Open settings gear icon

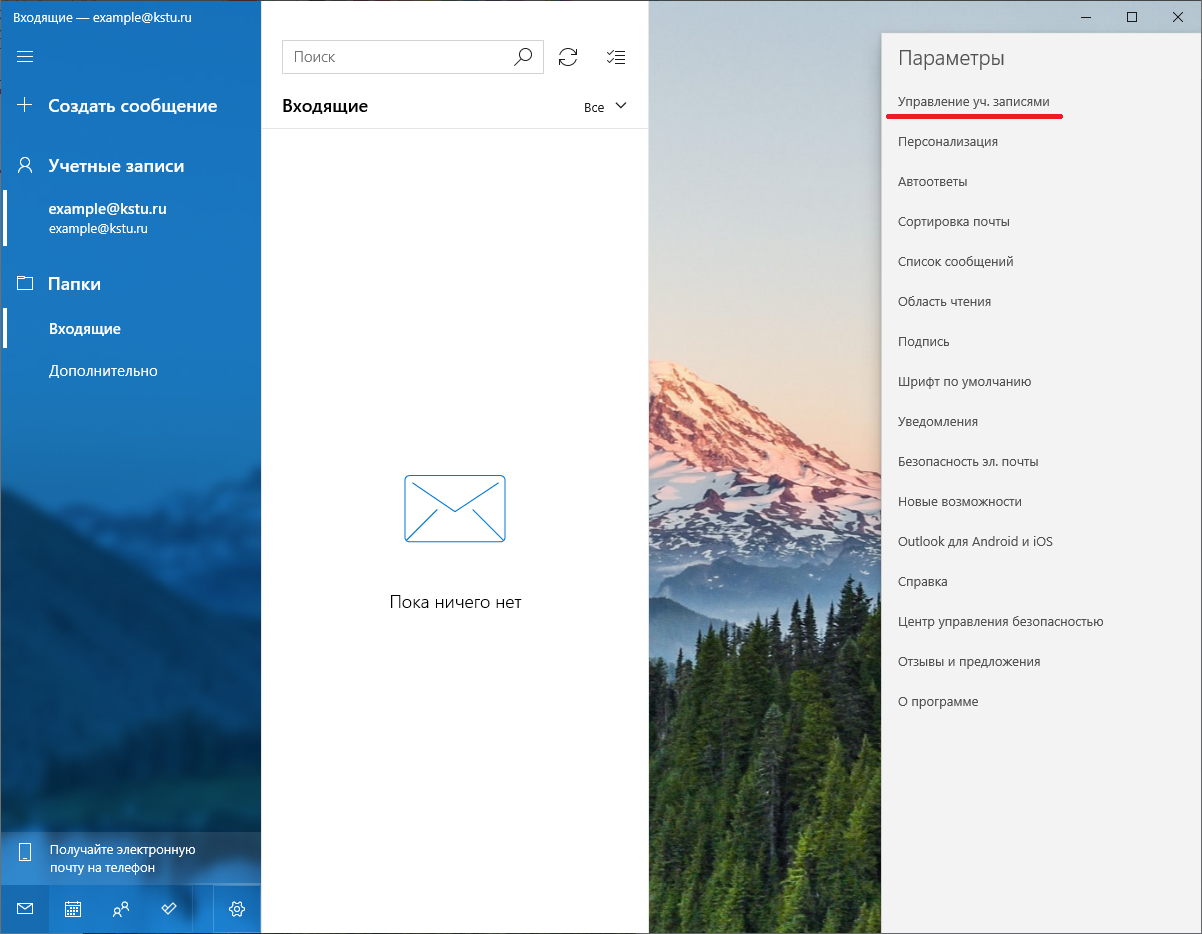pos(237,909)
